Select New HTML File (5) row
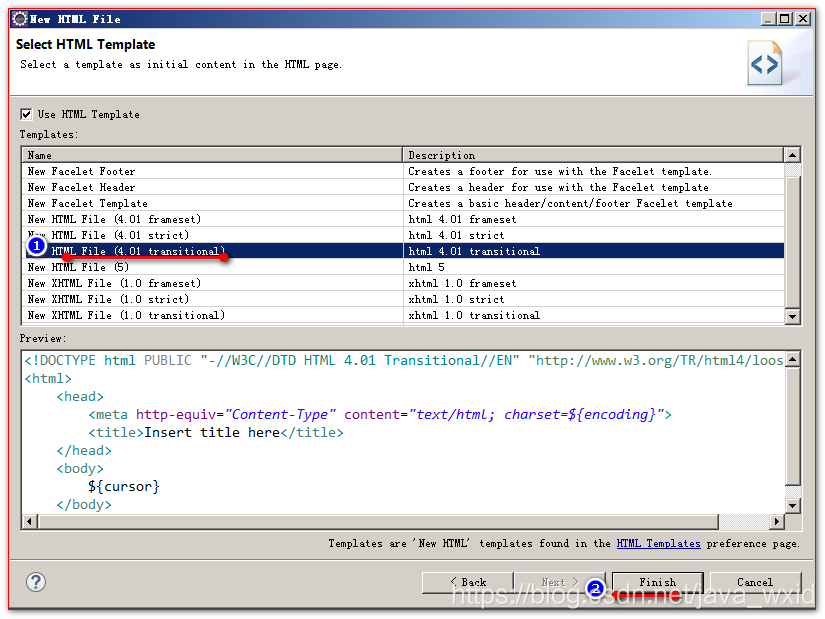The image size is (825, 619). (403, 267)
